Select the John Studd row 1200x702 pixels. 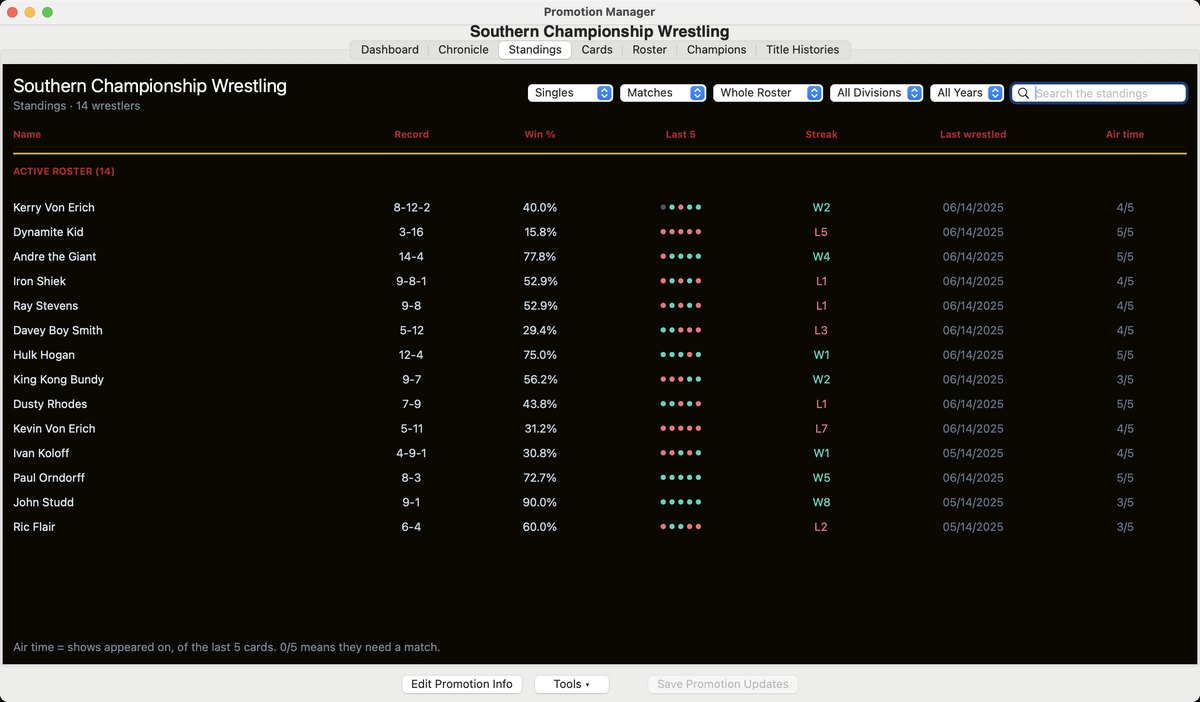click(x=599, y=502)
